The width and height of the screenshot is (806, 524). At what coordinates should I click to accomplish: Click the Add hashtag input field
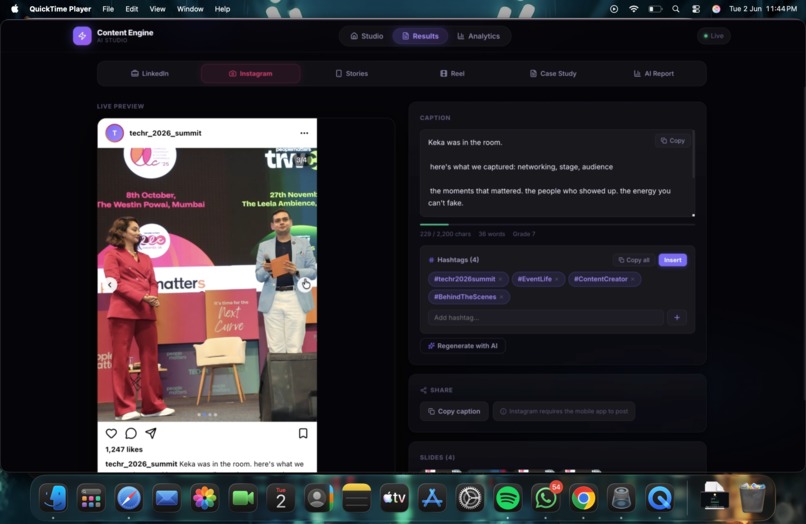click(545, 318)
